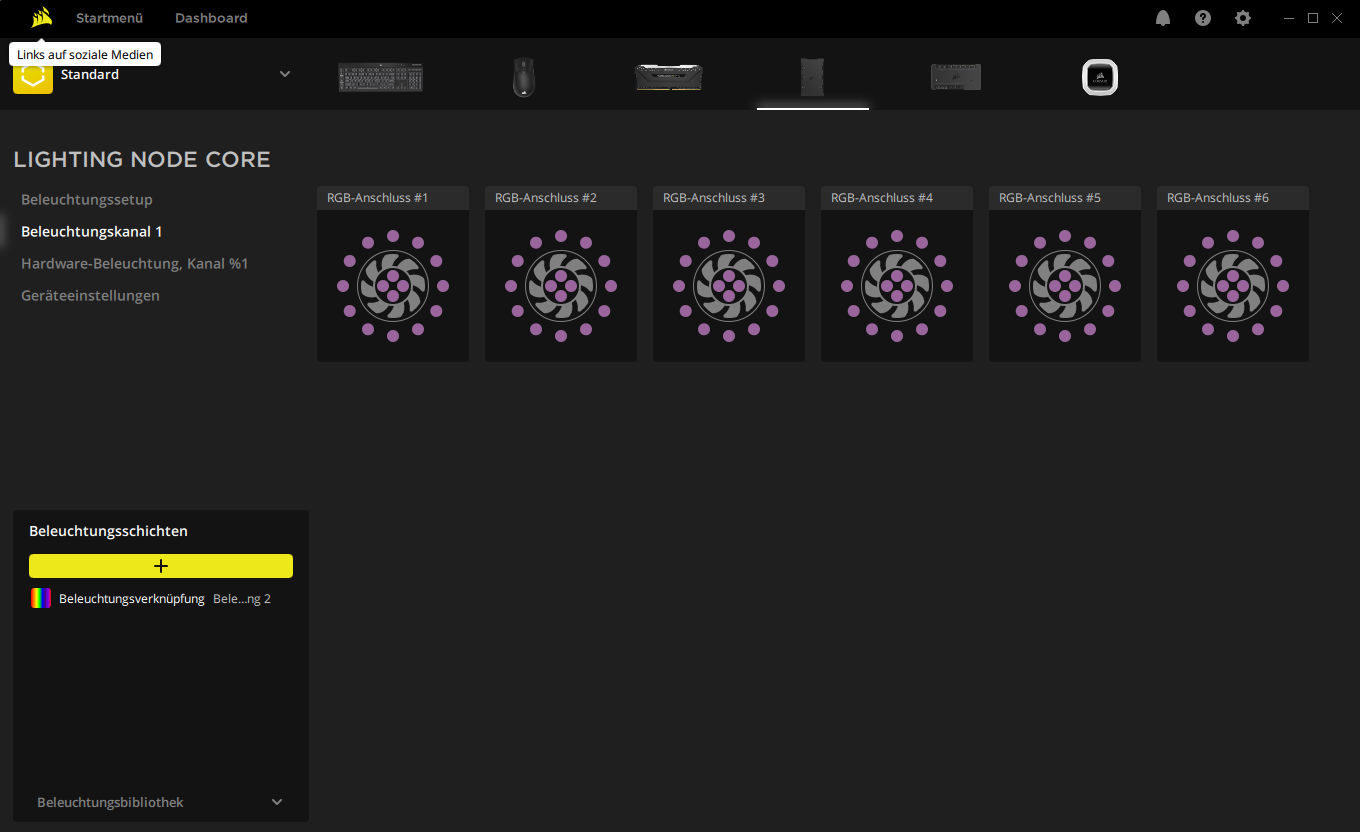Open Geräteeinstellungen in the sidebar
The image size is (1360, 832).
click(x=90, y=296)
